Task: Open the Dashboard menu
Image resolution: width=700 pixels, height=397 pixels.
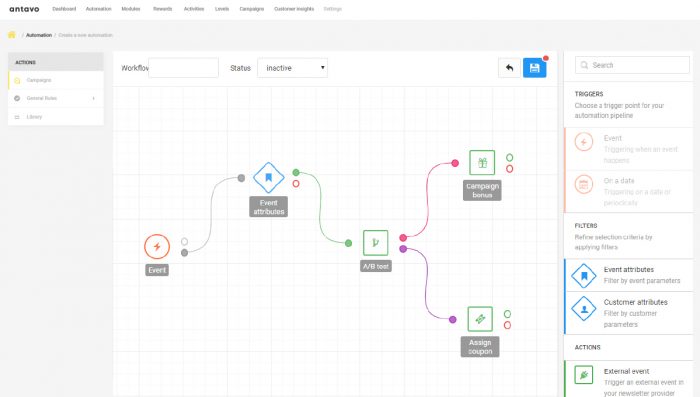Action: pyautogui.click(x=64, y=9)
